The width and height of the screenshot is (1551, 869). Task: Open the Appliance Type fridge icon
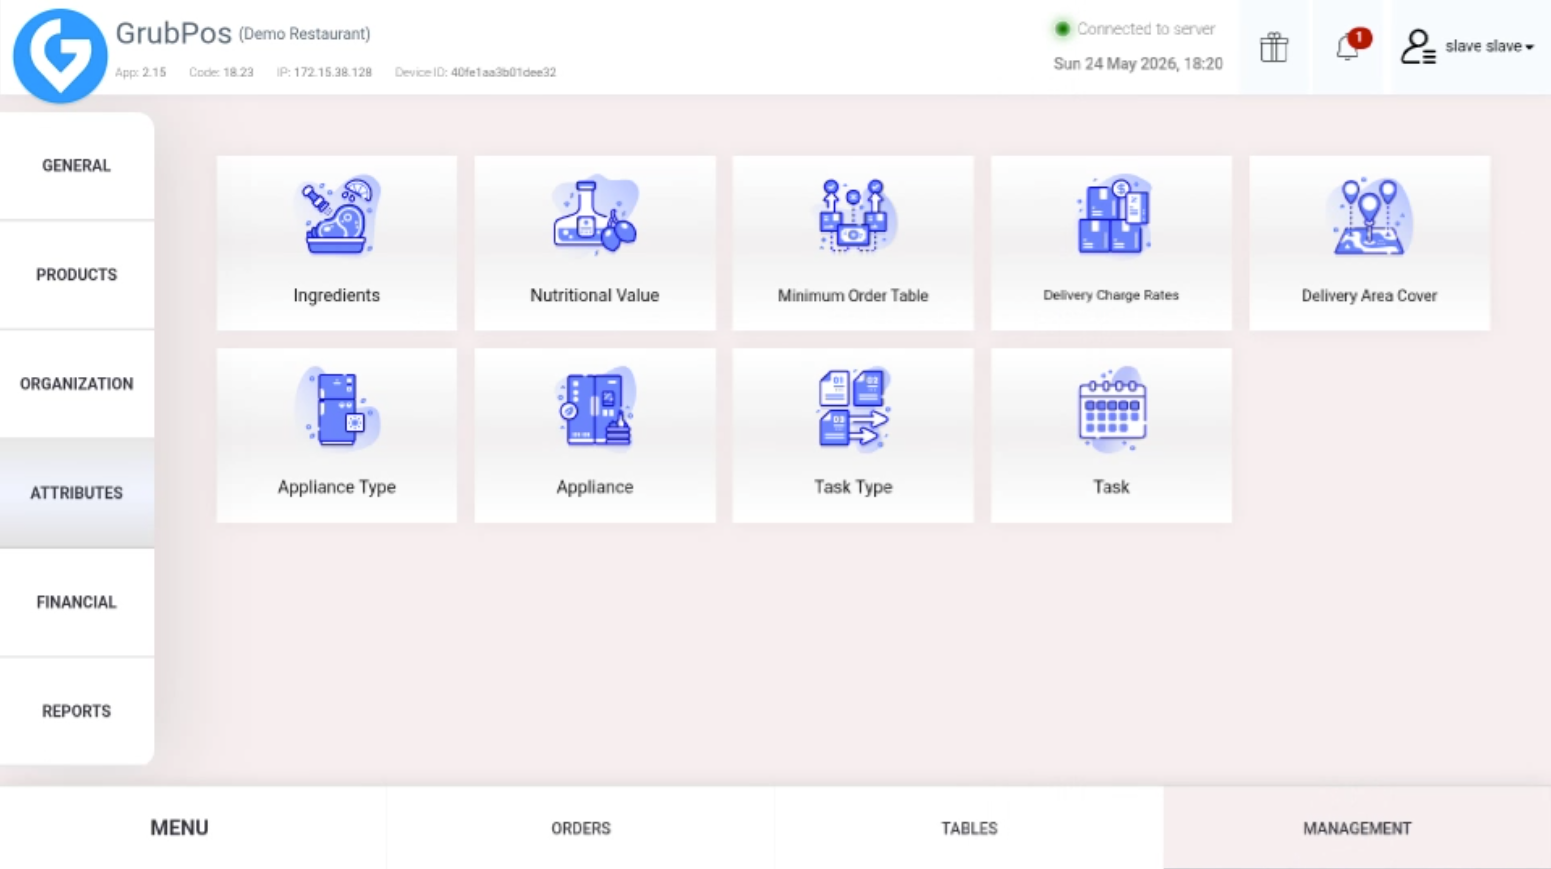pos(337,407)
